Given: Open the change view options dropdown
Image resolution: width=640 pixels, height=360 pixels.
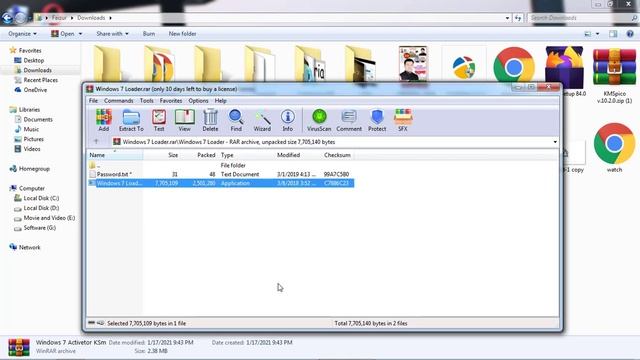Looking at the screenshot, I should 598,34.
